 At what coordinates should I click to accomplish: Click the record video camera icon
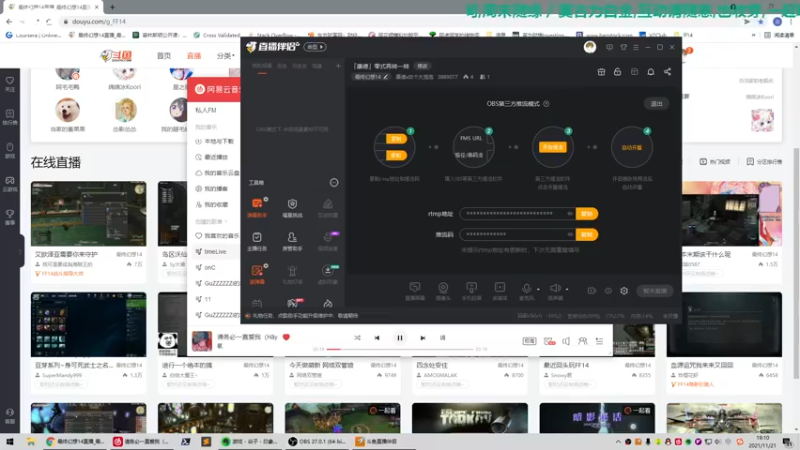591,291
